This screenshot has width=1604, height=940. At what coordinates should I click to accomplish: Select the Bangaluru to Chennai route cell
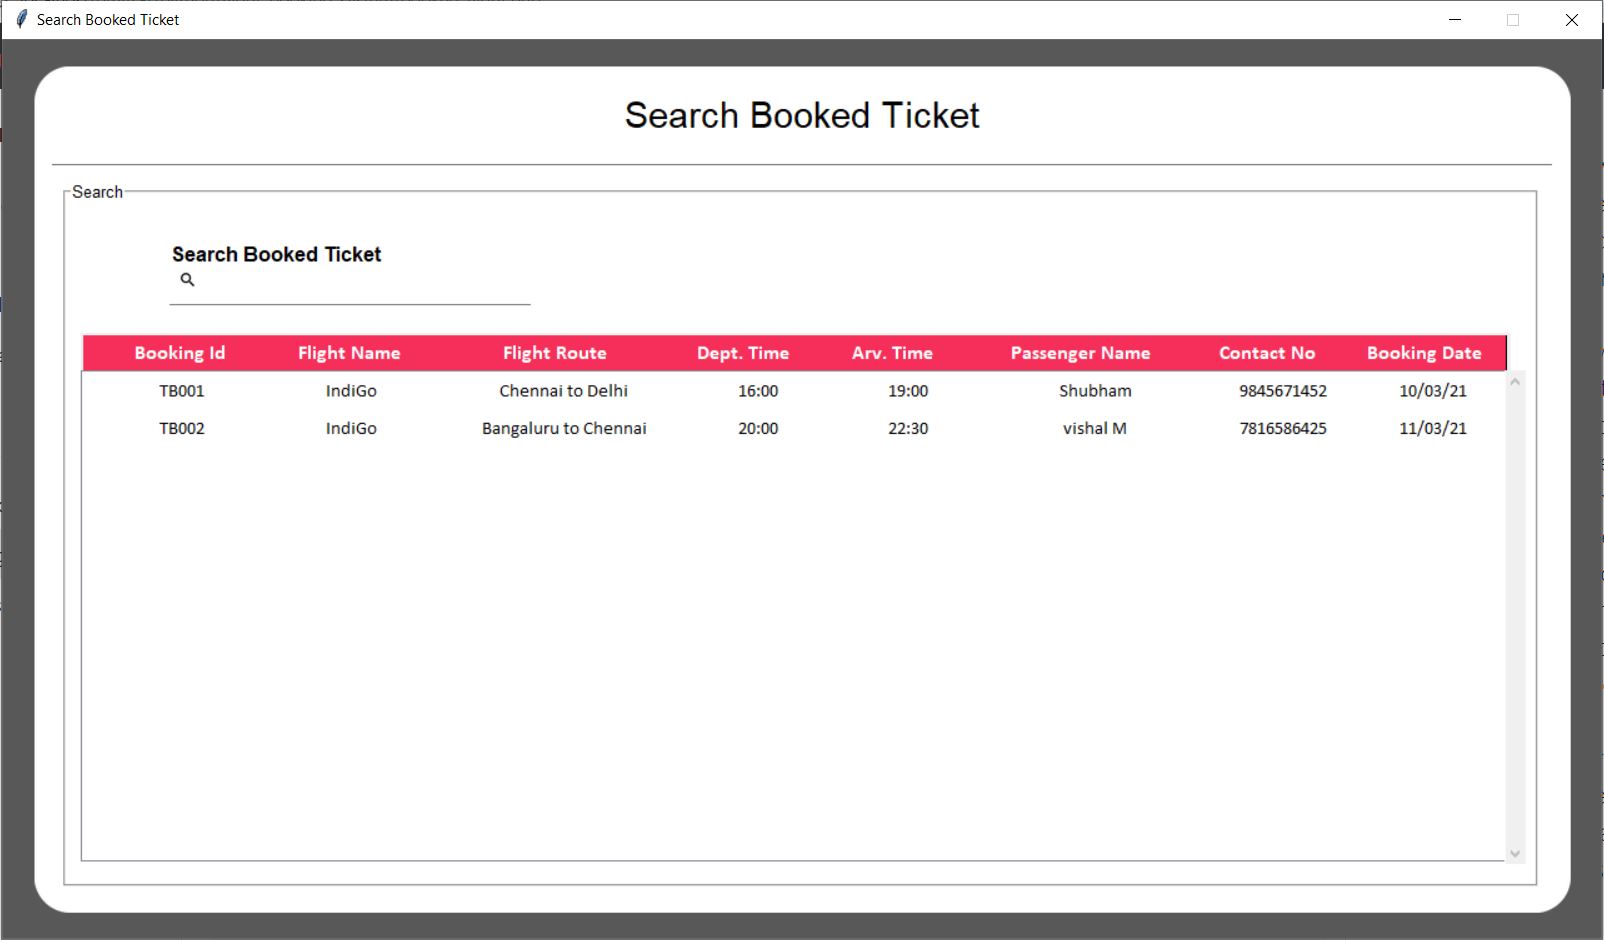coord(564,429)
